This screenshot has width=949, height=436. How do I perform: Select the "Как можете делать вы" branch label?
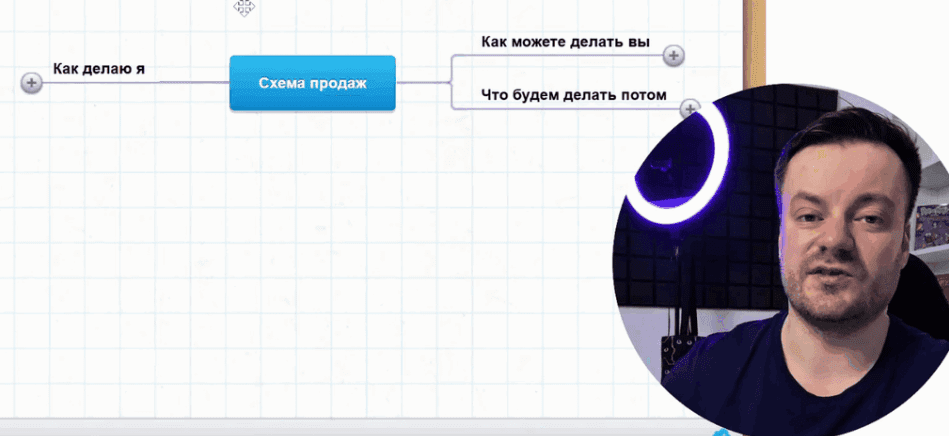tap(565, 42)
